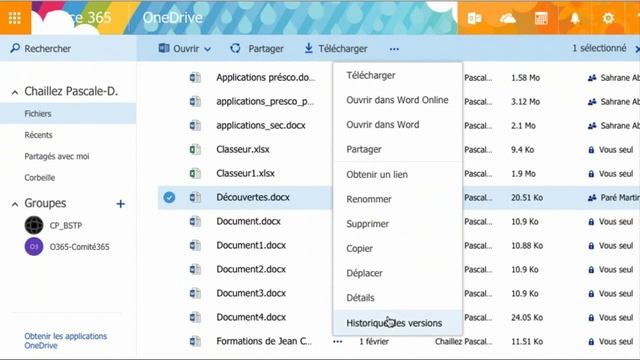Open Historique des versions
This screenshot has height=360, width=640.
[x=398, y=323]
